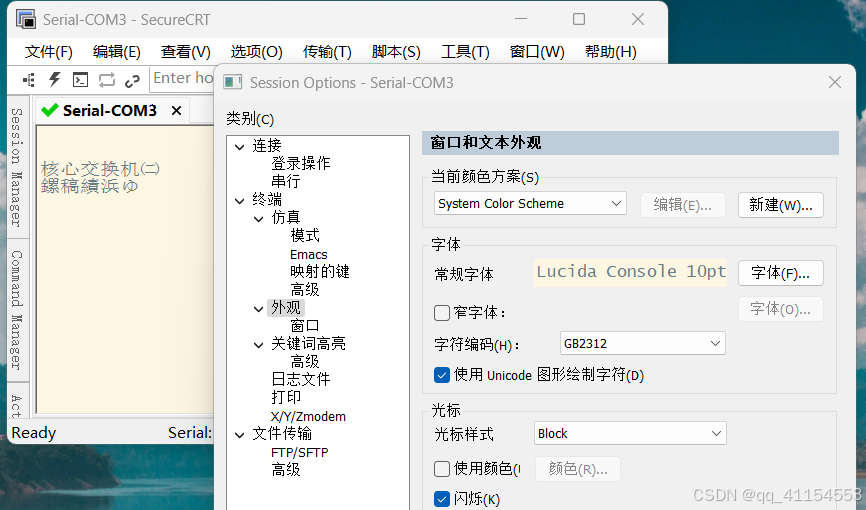
Task: Collapse the 终端 tree node
Action: 240,201
